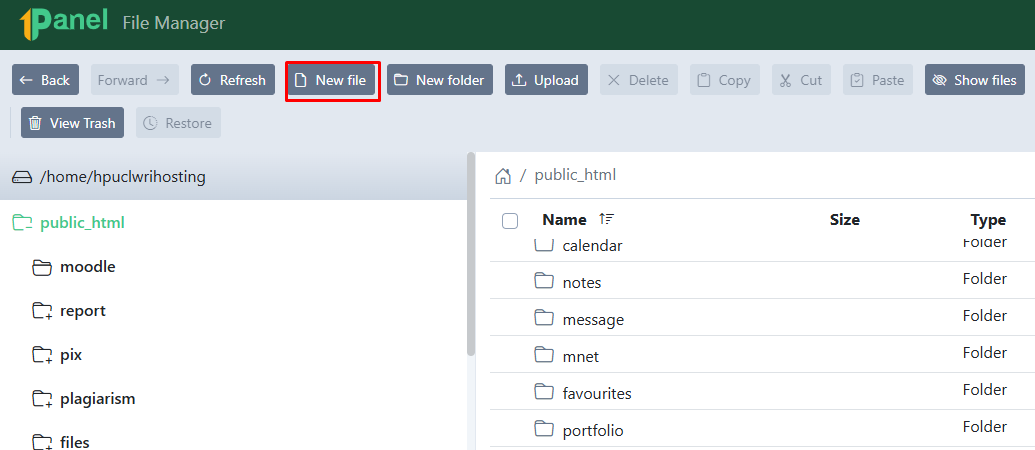Refresh the file listing
1035x450 pixels.
click(233, 80)
